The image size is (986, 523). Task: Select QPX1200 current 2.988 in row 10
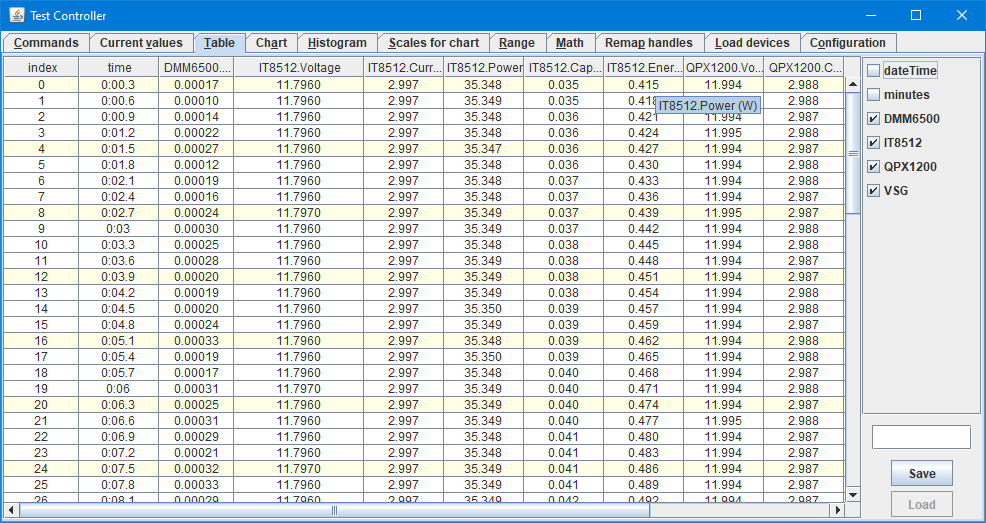pyautogui.click(x=804, y=245)
